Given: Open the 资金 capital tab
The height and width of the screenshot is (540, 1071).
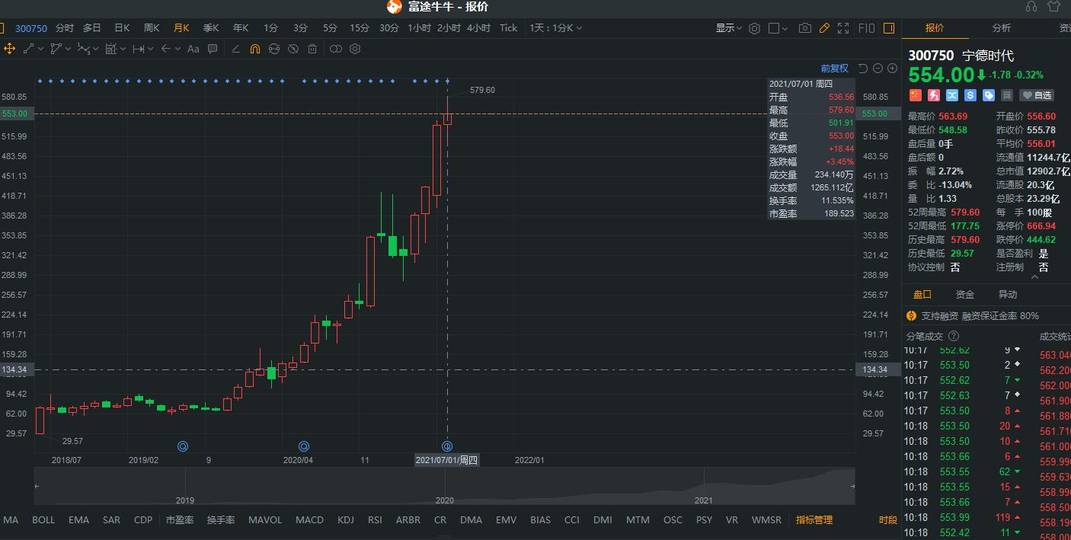Looking at the screenshot, I should [964, 294].
